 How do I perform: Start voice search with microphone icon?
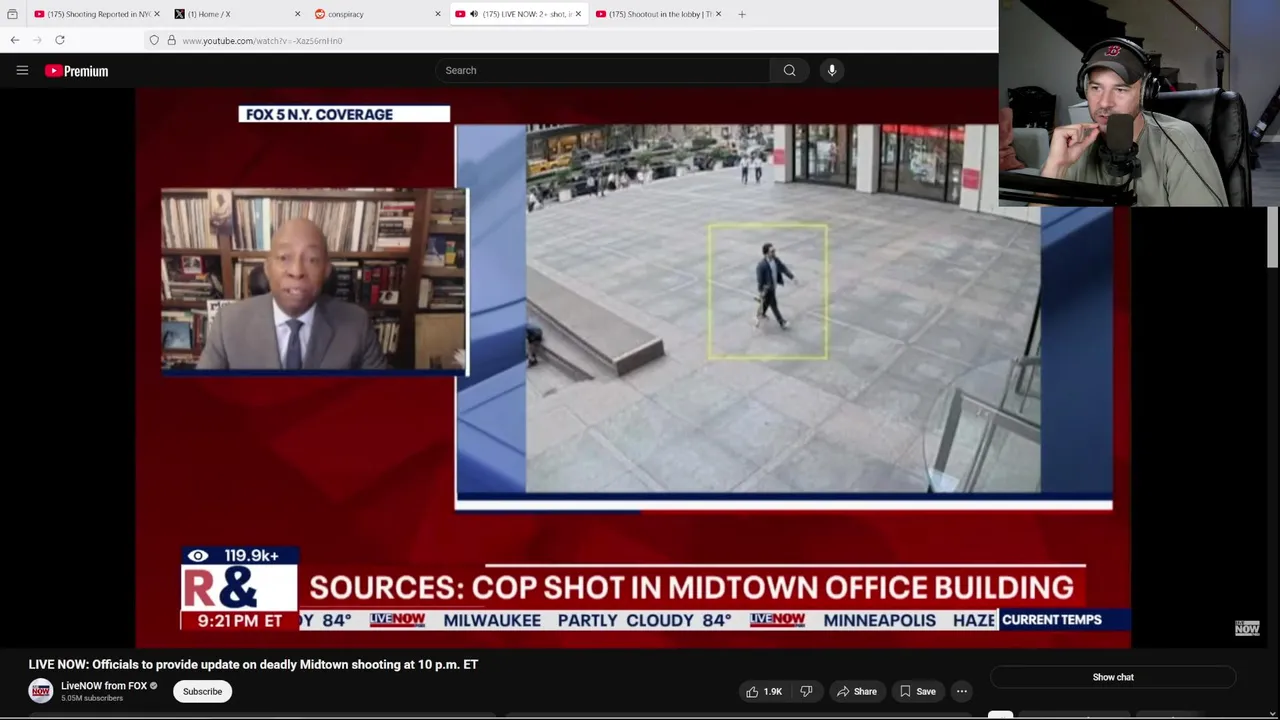pos(832,70)
